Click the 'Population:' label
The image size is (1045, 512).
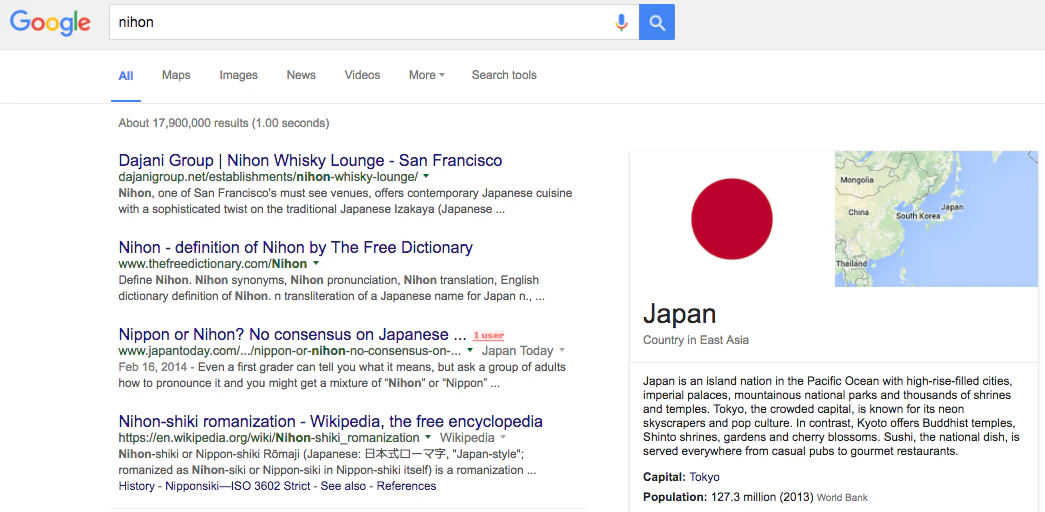tap(674, 497)
